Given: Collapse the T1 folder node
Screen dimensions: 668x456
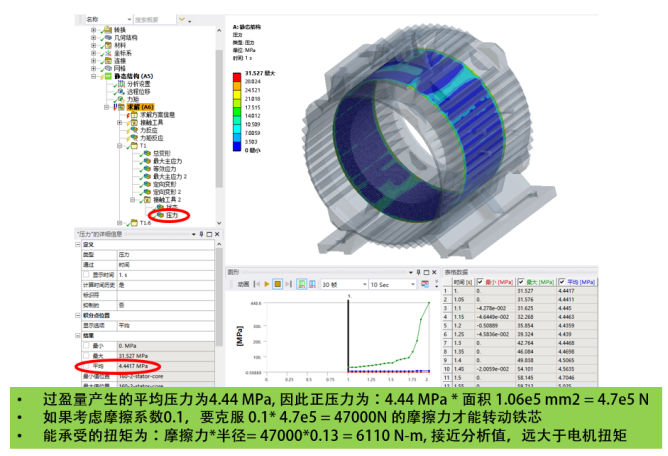Looking at the screenshot, I should click(120, 146).
